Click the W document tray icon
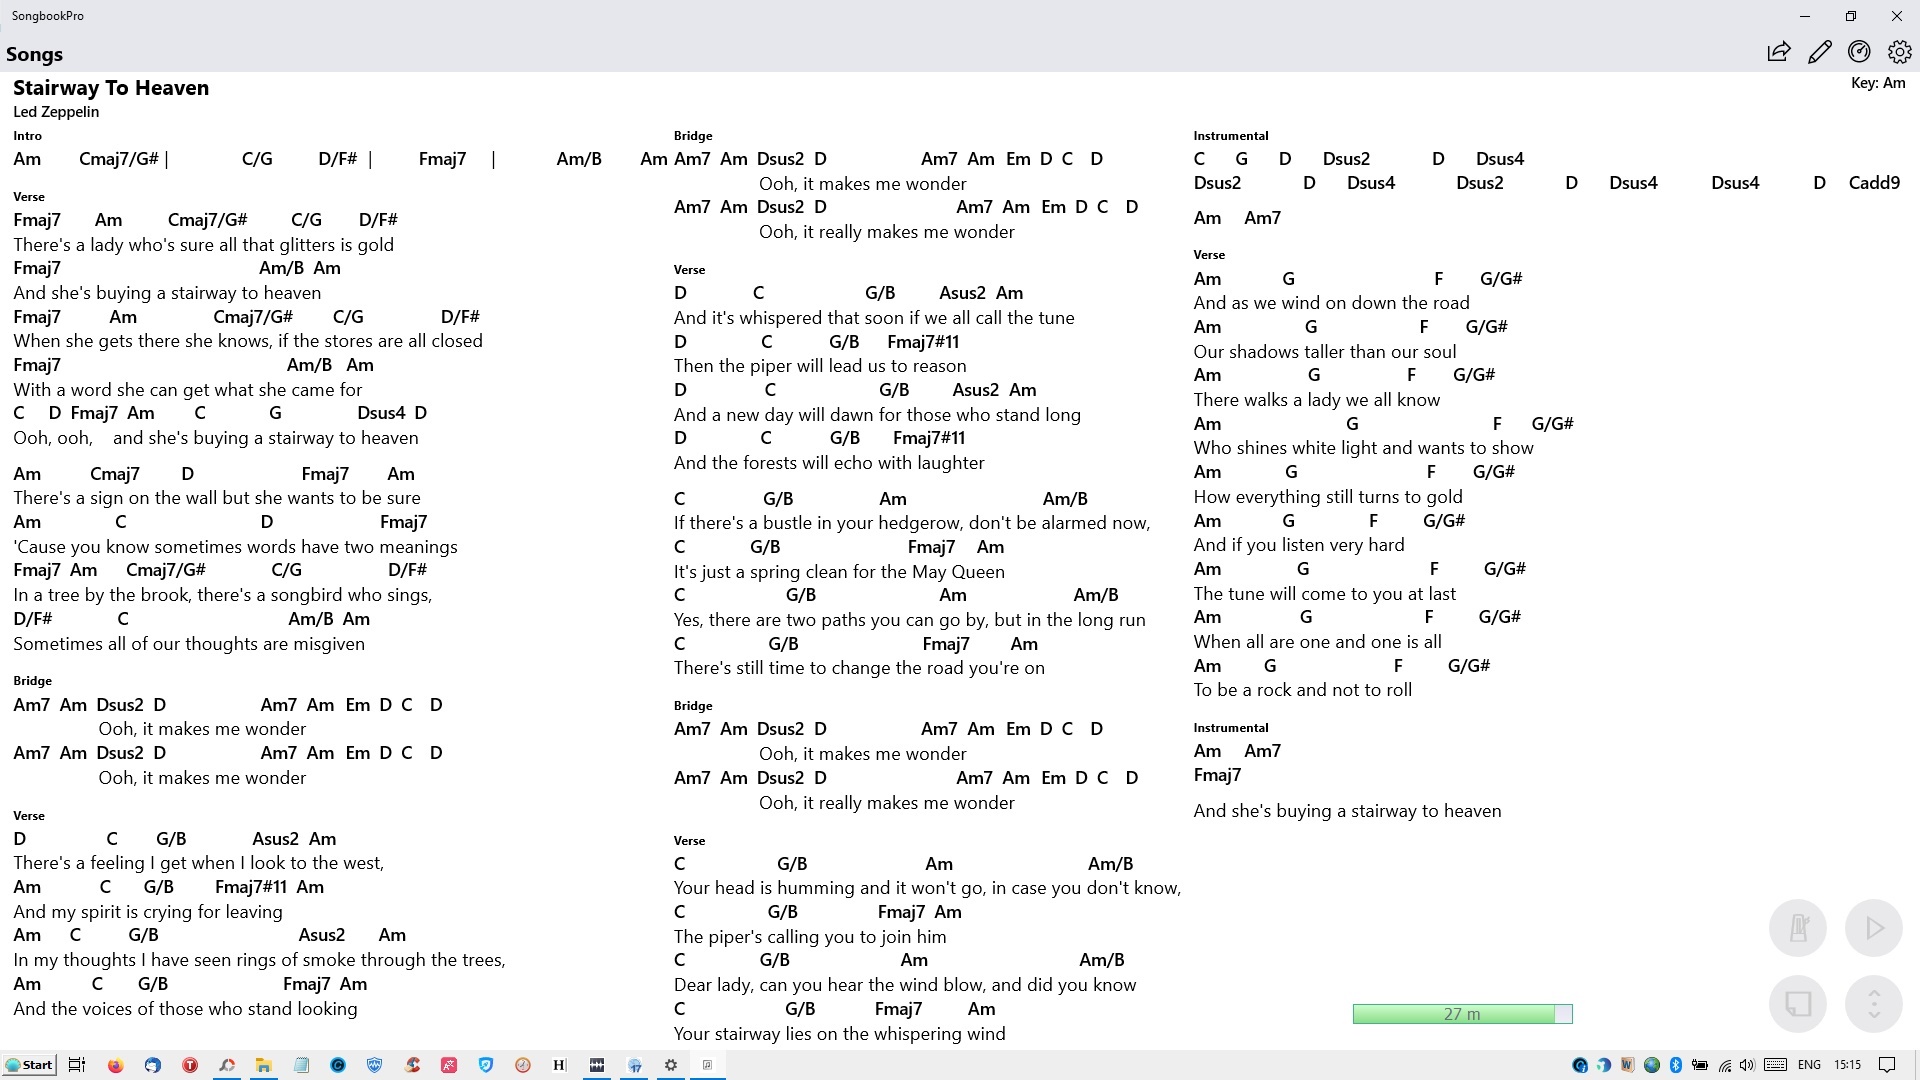This screenshot has height=1080, width=1920. (1628, 1065)
